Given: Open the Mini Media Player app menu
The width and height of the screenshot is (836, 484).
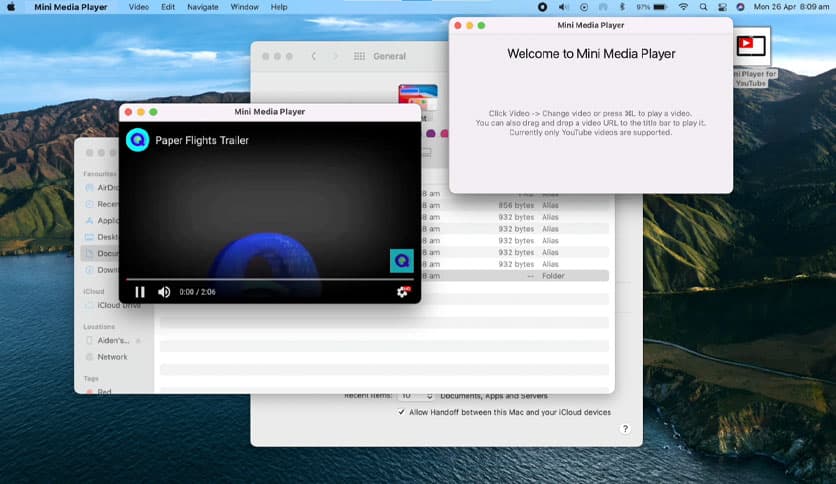Looking at the screenshot, I should (x=71, y=7).
